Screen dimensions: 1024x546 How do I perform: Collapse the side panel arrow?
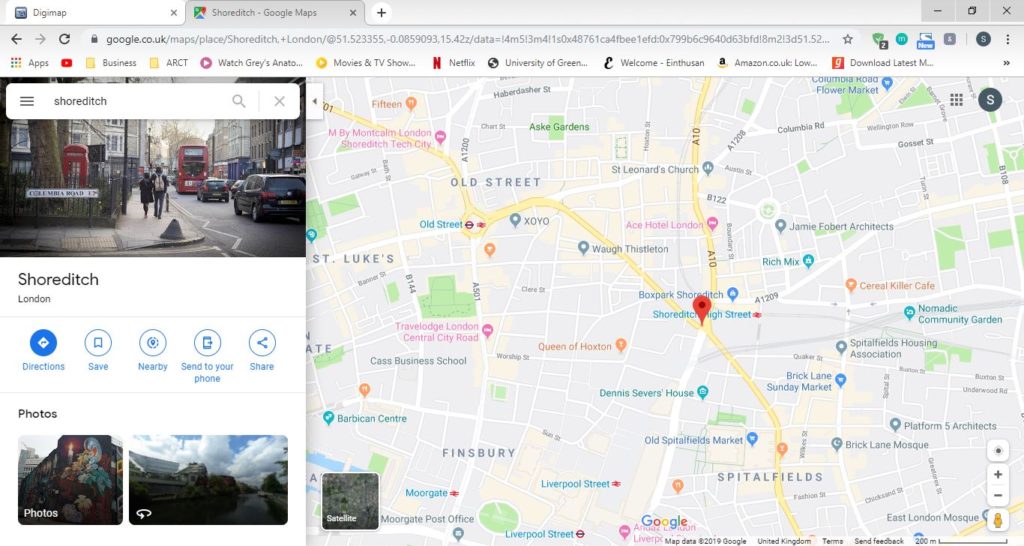click(315, 101)
